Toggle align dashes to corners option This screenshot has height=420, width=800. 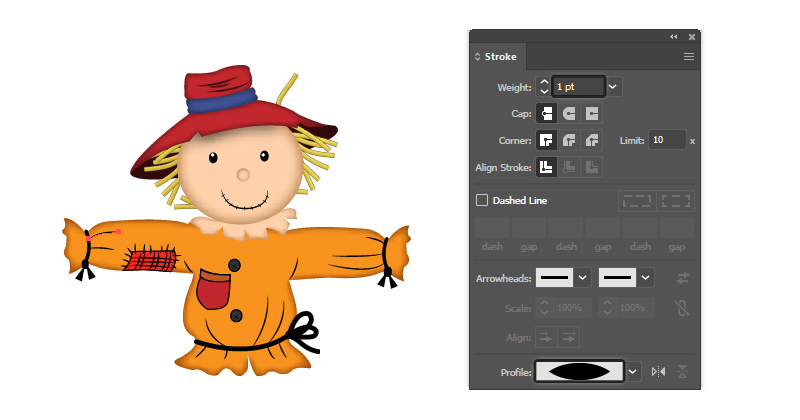pyautogui.click(x=676, y=200)
